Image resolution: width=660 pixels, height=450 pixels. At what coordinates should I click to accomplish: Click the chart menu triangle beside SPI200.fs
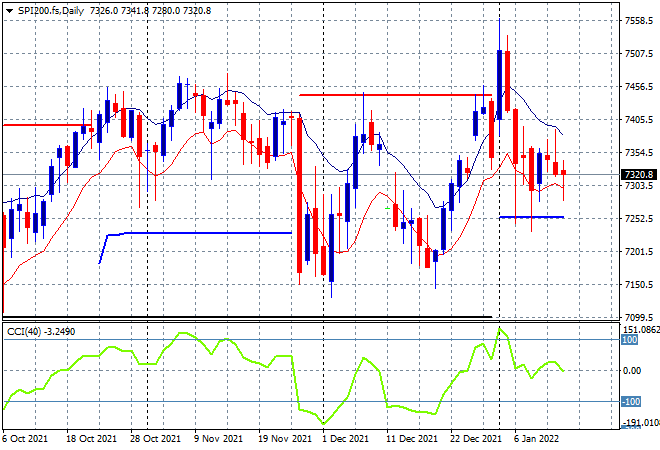pyautogui.click(x=9, y=11)
